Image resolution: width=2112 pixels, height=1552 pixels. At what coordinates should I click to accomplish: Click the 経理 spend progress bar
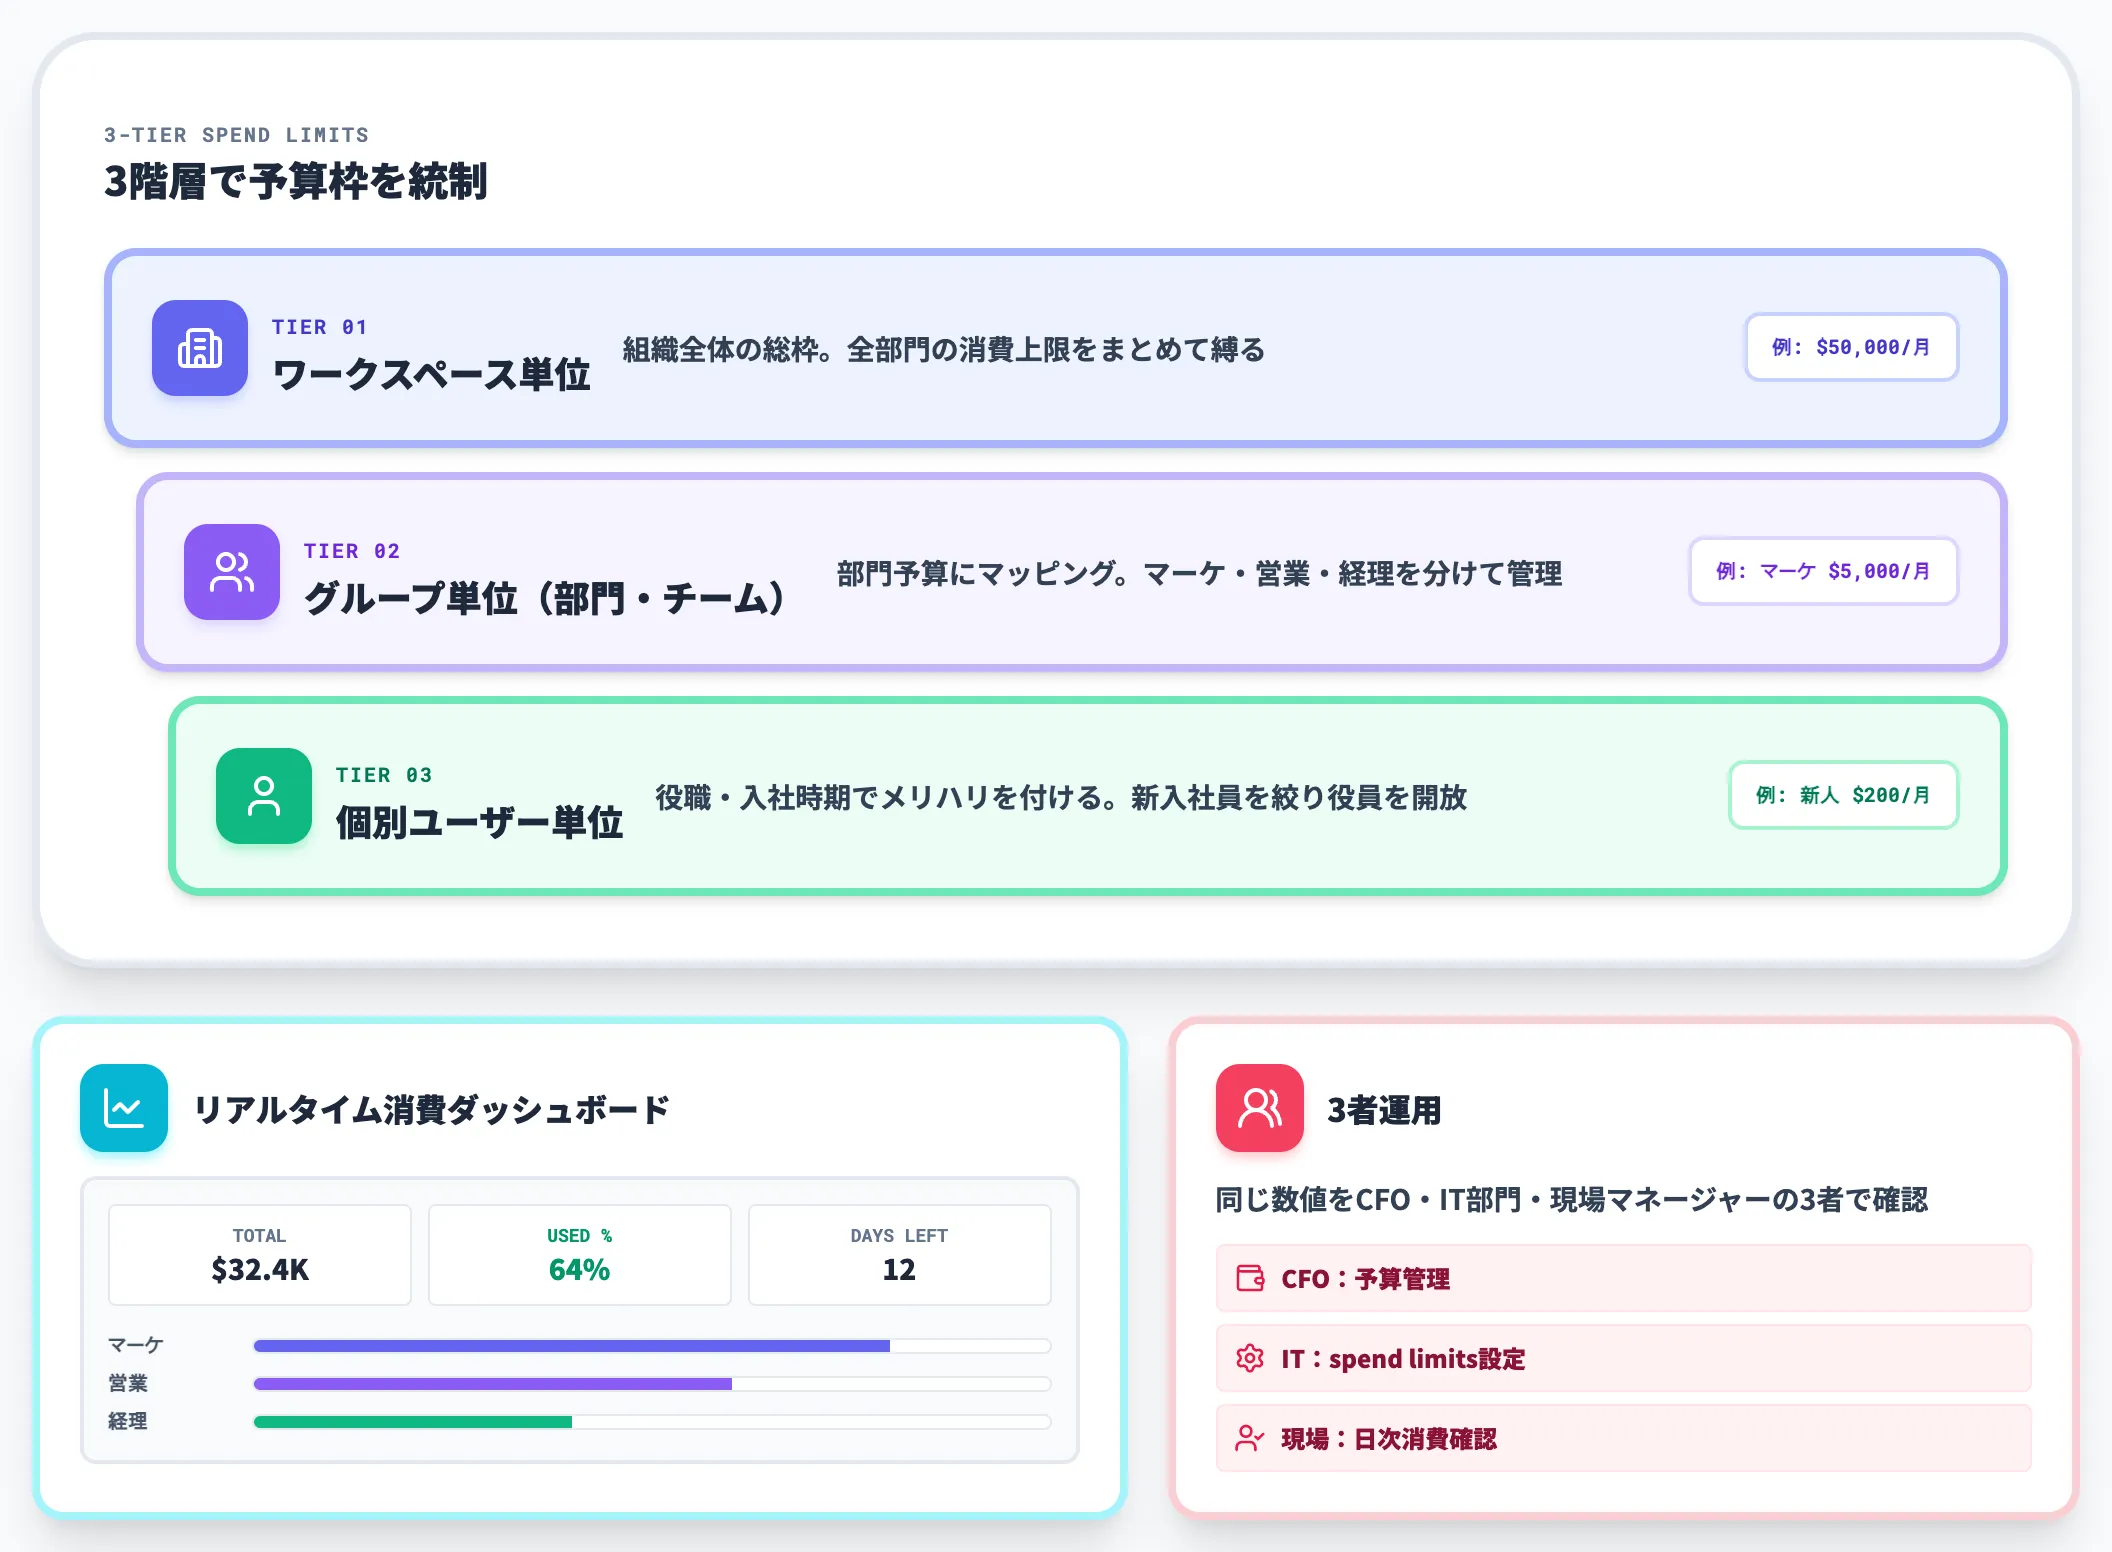click(652, 1422)
